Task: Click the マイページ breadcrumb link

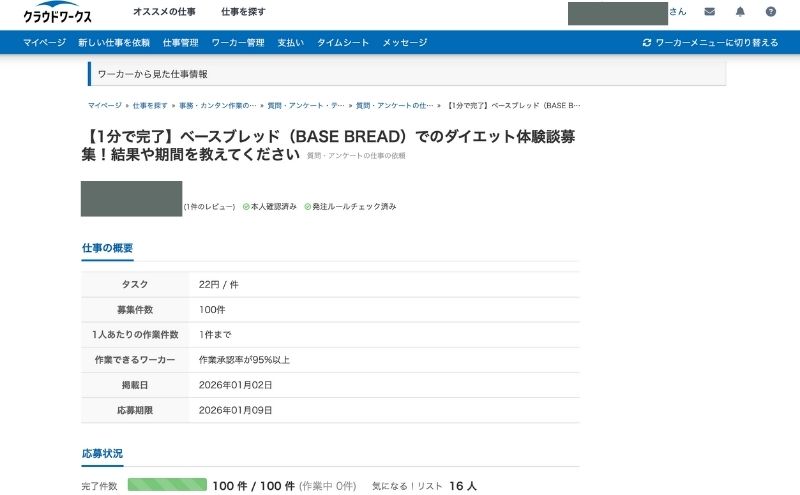Action: pos(105,106)
